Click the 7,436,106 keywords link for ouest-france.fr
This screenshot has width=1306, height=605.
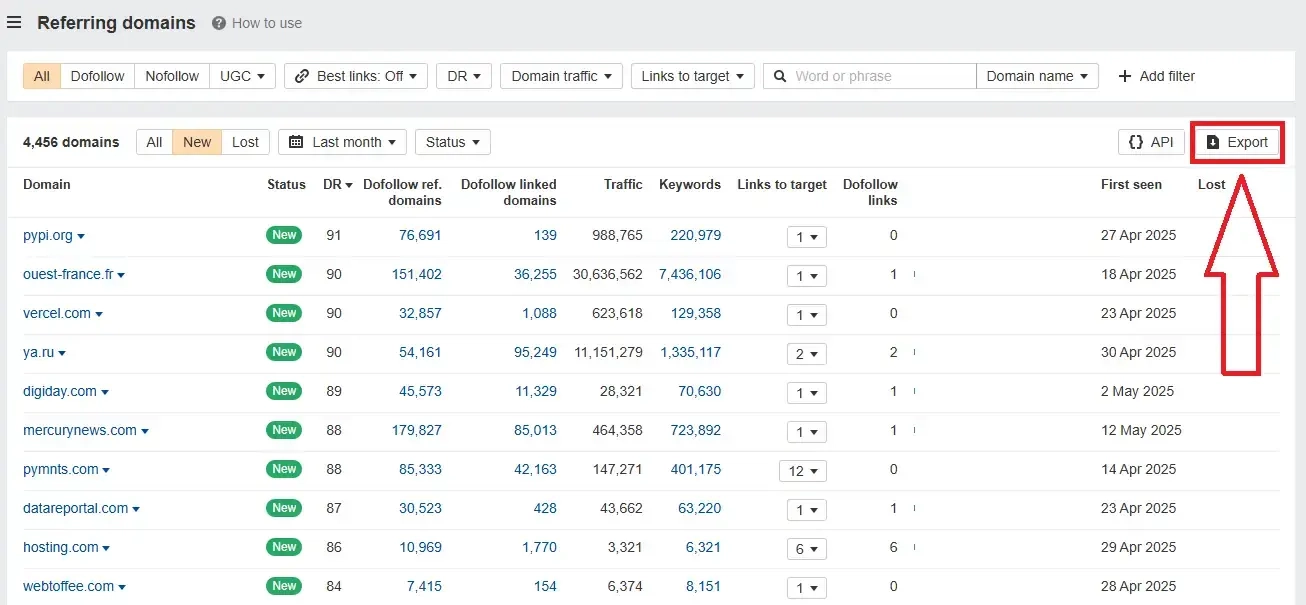click(689, 274)
